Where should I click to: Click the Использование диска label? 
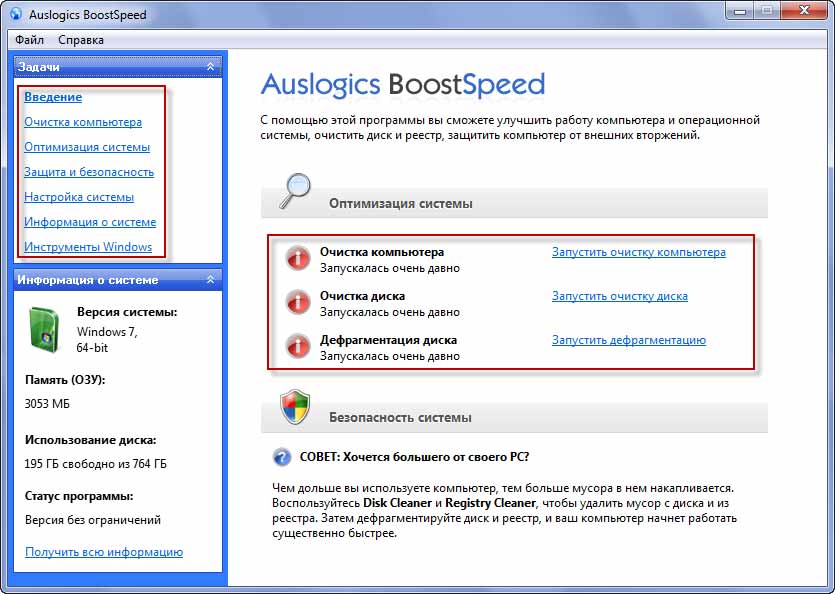[91, 441]
